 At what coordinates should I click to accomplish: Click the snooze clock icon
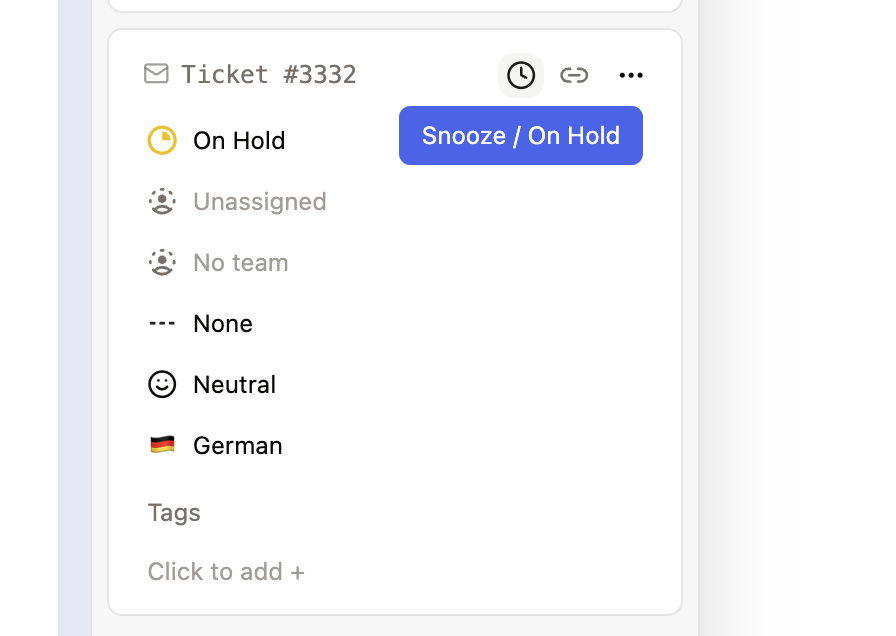tap(521, 75)
